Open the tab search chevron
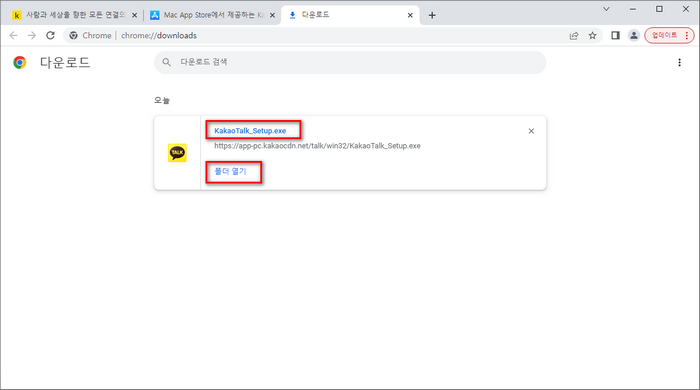700x390 pixels. pyautogui.click(x=606, y=9)
